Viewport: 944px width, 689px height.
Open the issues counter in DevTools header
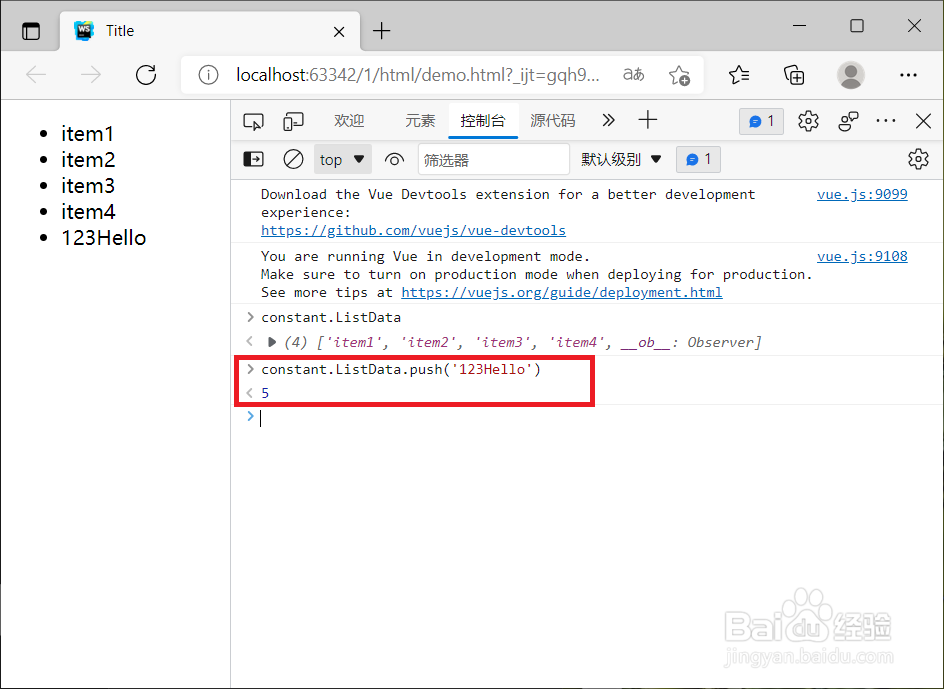point(762,122)
